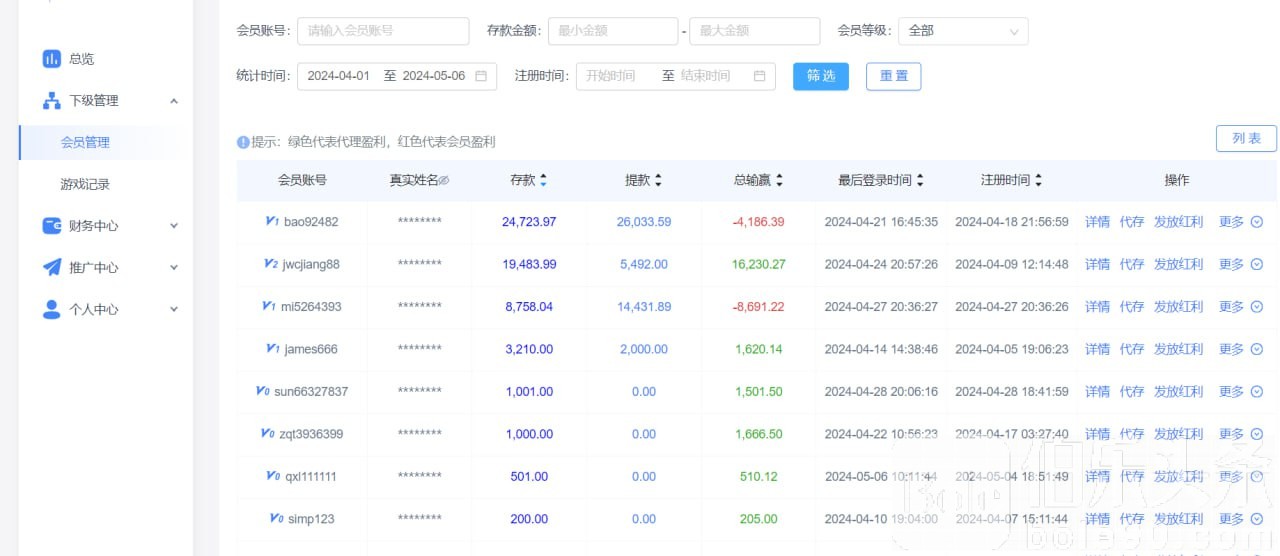This screenshot has width=1280, height=556.
Task: Click account name simp123
Action: (311, 519)
